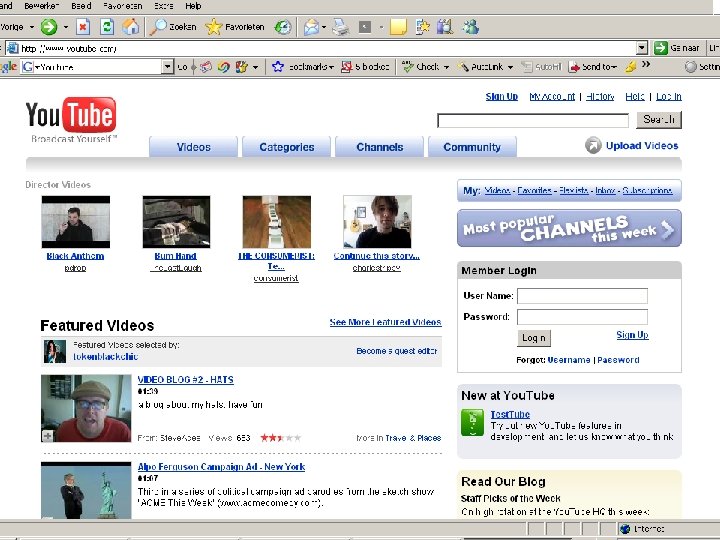Screen dimensions: 720x540
Task: Open the My Account link
Action: click(552, 96)
